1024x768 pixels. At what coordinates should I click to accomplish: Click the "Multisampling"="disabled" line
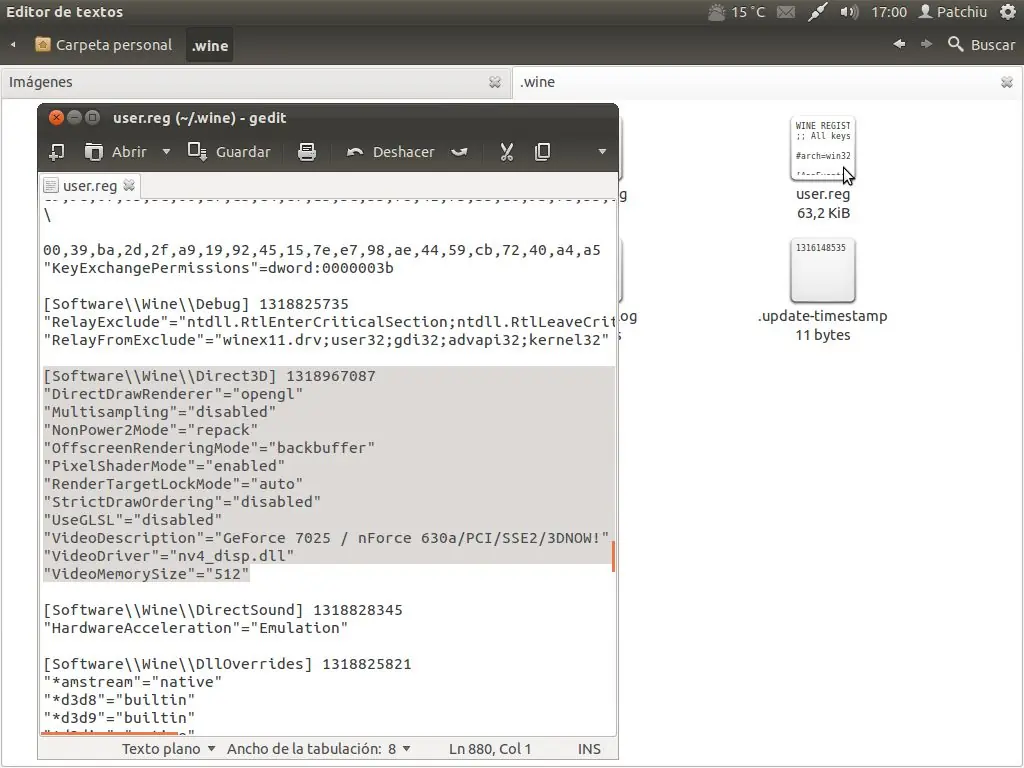coord(159,412)
